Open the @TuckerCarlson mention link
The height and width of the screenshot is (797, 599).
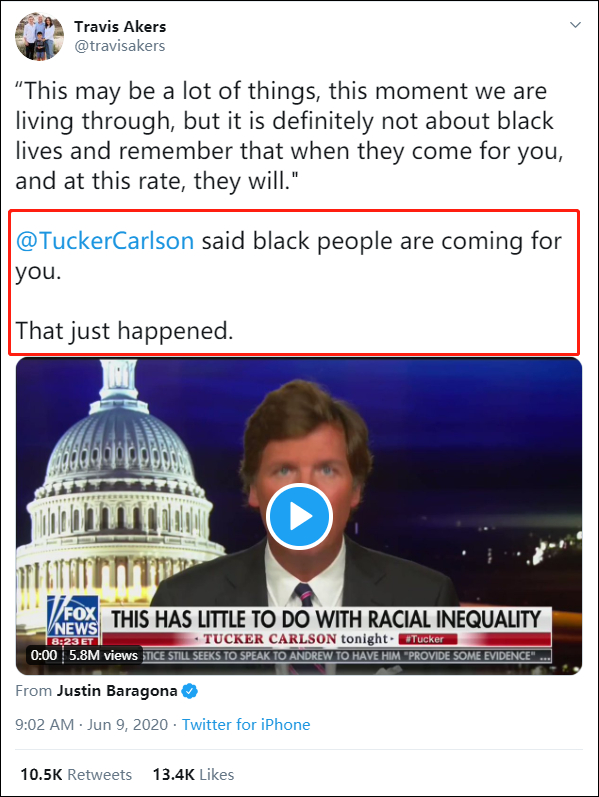[x=105, y=240]
